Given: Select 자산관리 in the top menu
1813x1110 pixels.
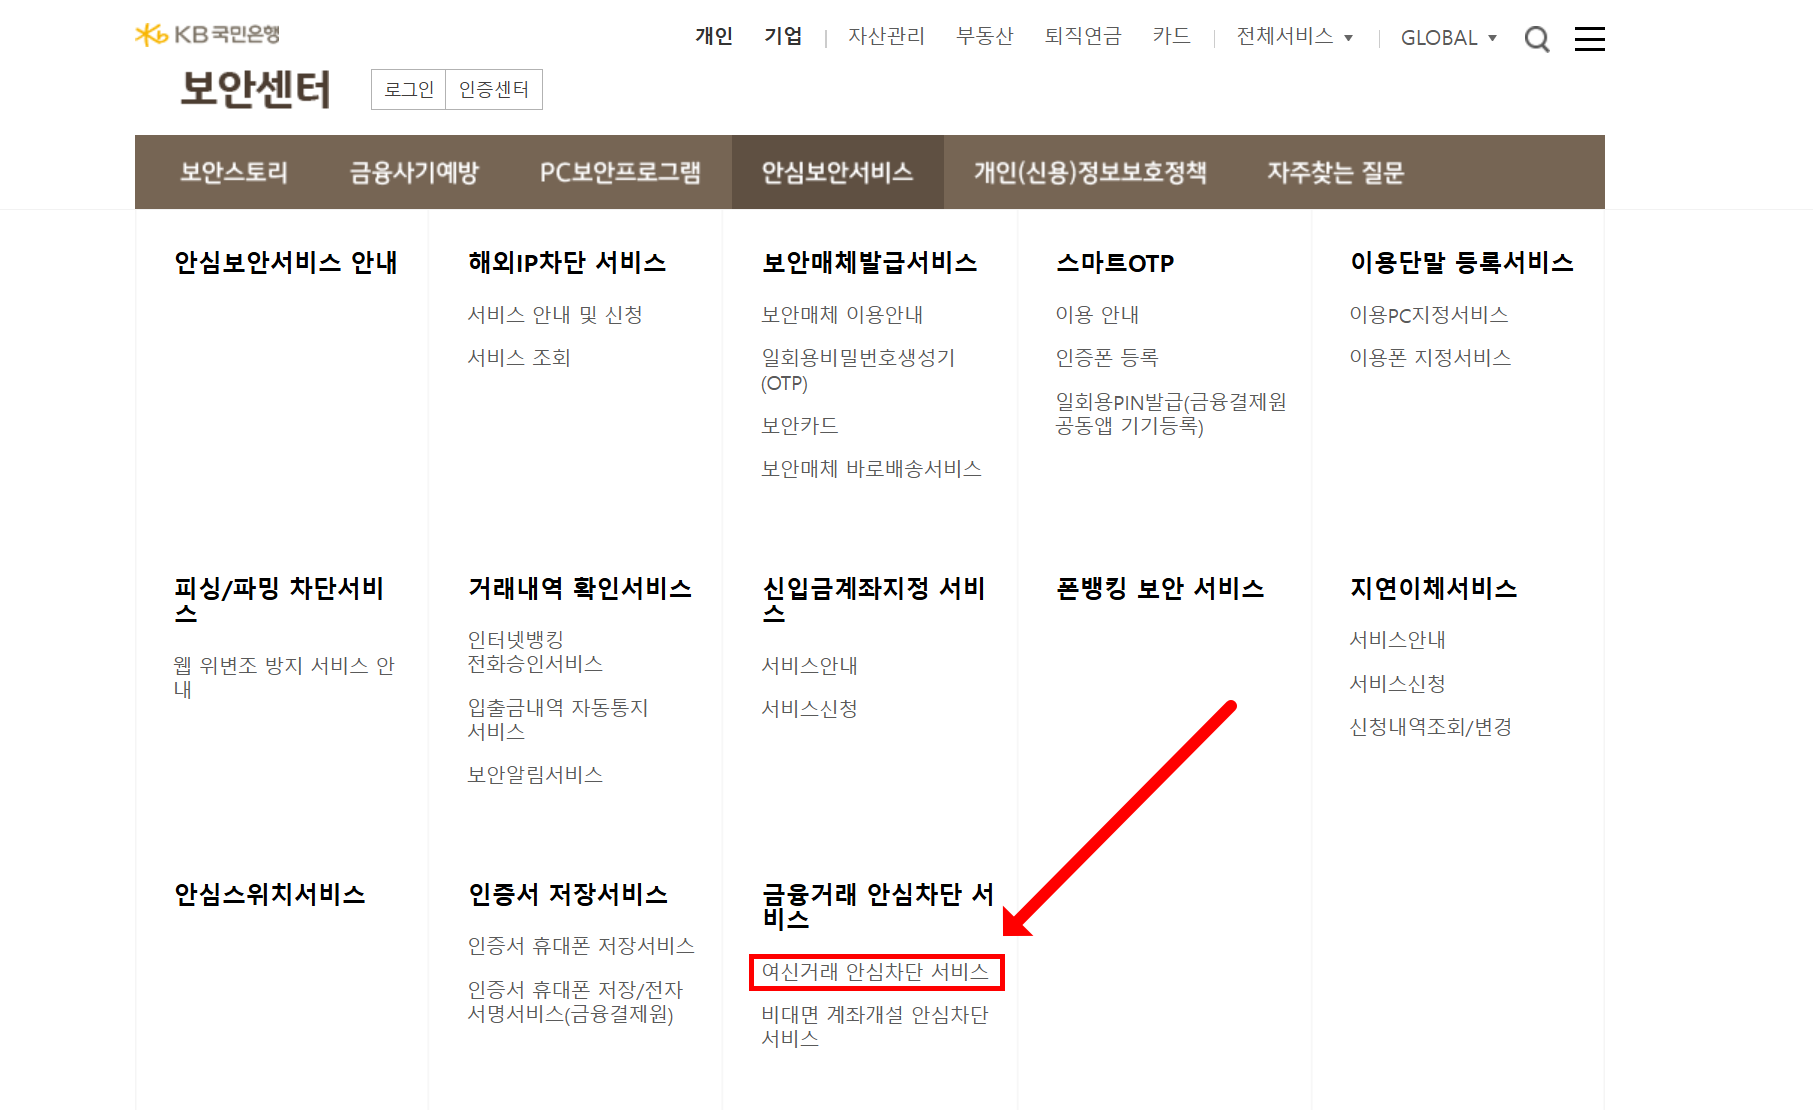Looking at the screenshot, I should [x=886, y=36].
